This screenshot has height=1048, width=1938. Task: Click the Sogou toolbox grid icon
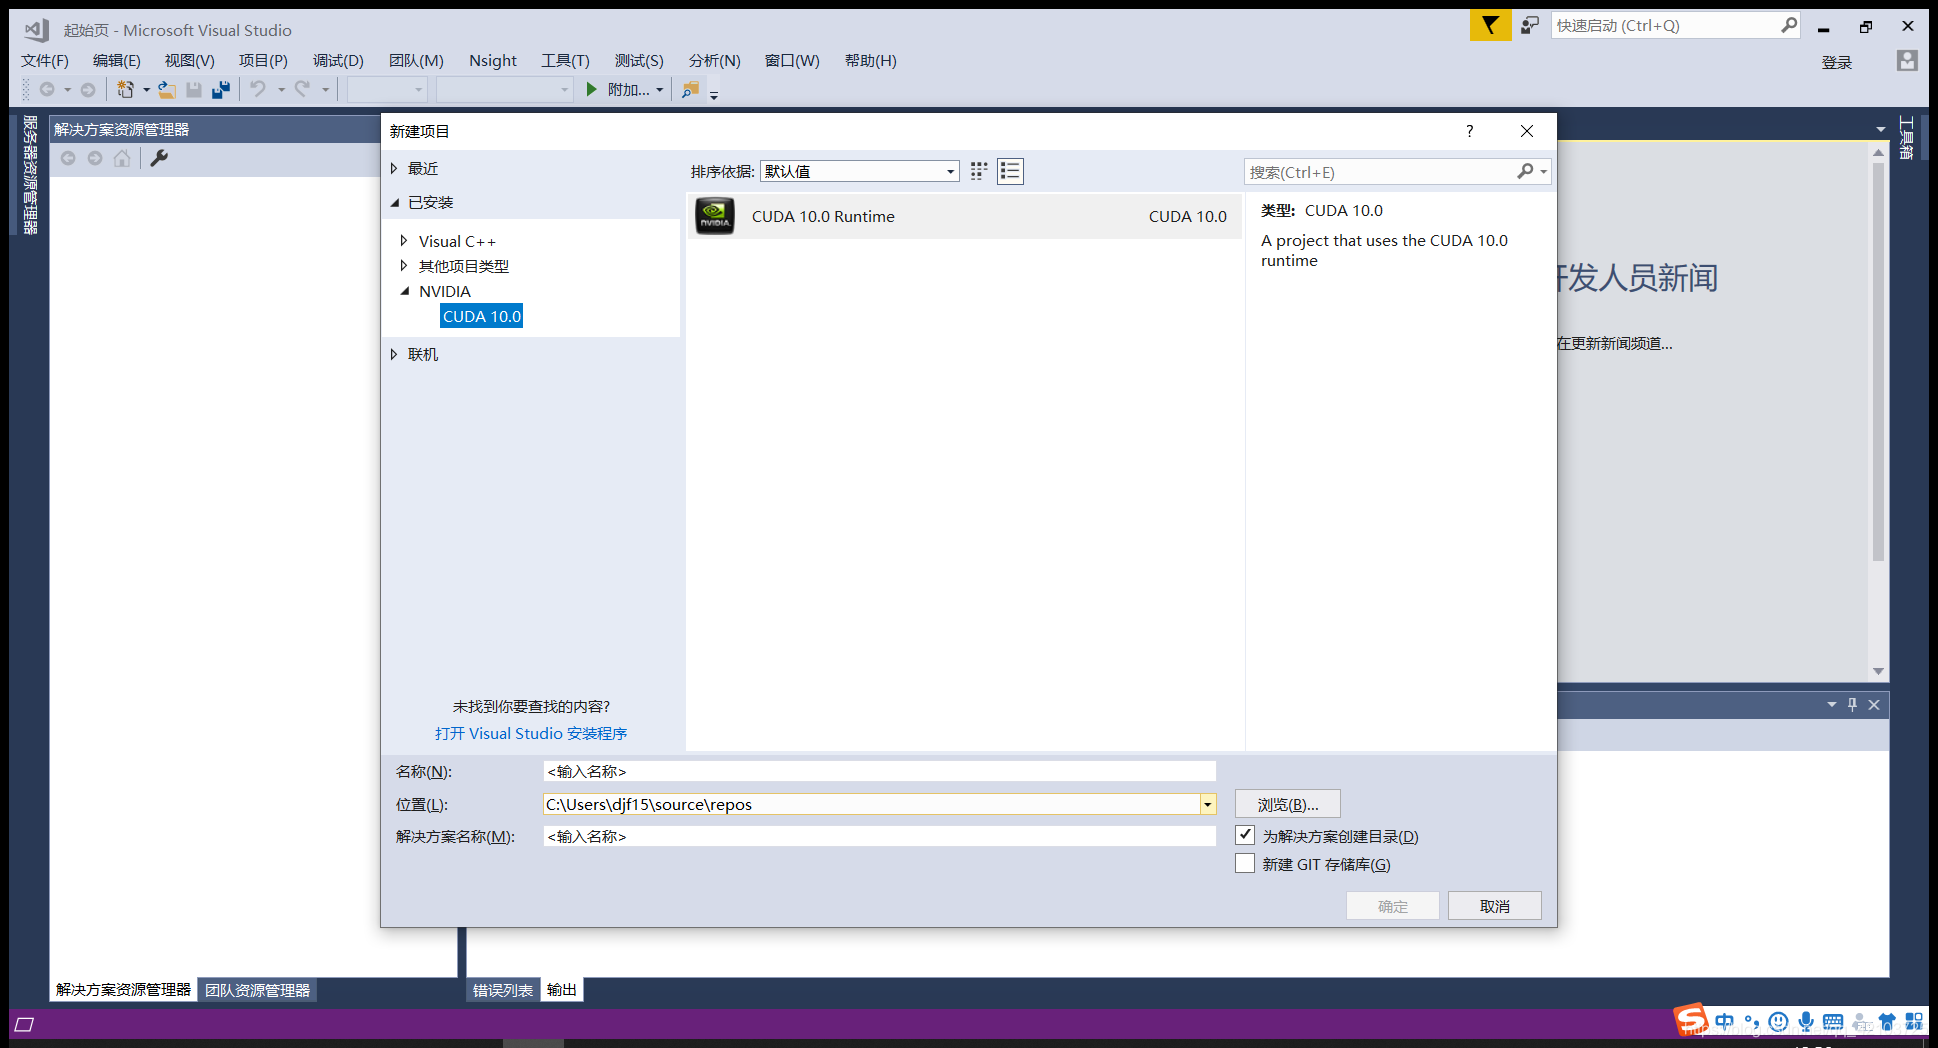1914,1021
